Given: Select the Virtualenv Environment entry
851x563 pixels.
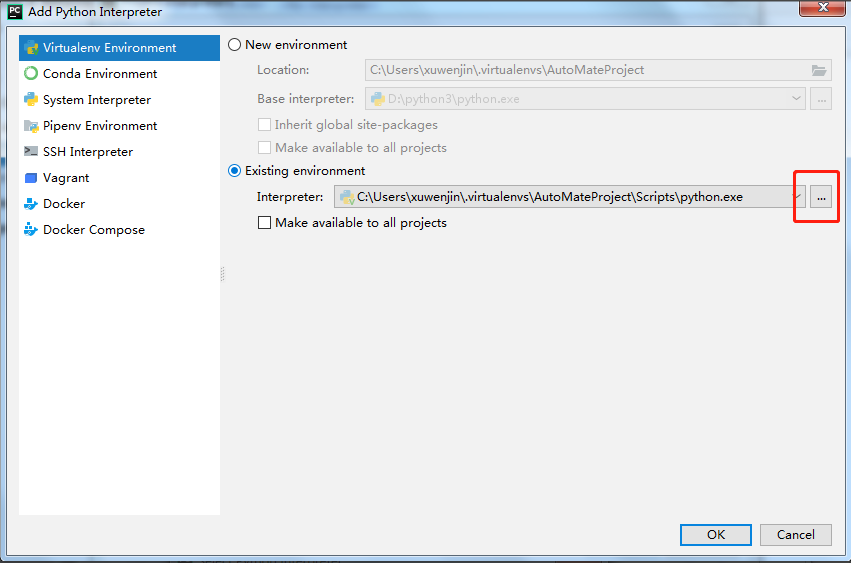Looking at the screenshot, I should 119,48.
